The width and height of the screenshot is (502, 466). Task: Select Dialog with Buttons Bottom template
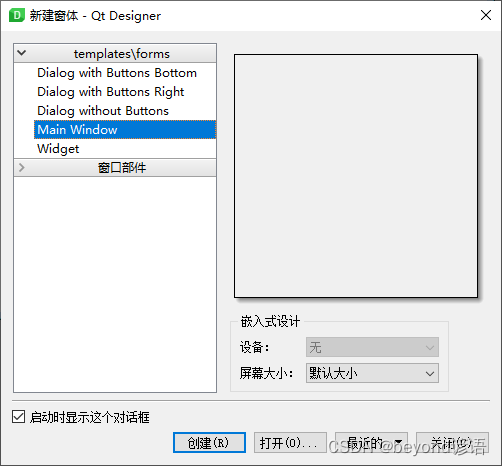pyautogui.click(x=117, y=73)
